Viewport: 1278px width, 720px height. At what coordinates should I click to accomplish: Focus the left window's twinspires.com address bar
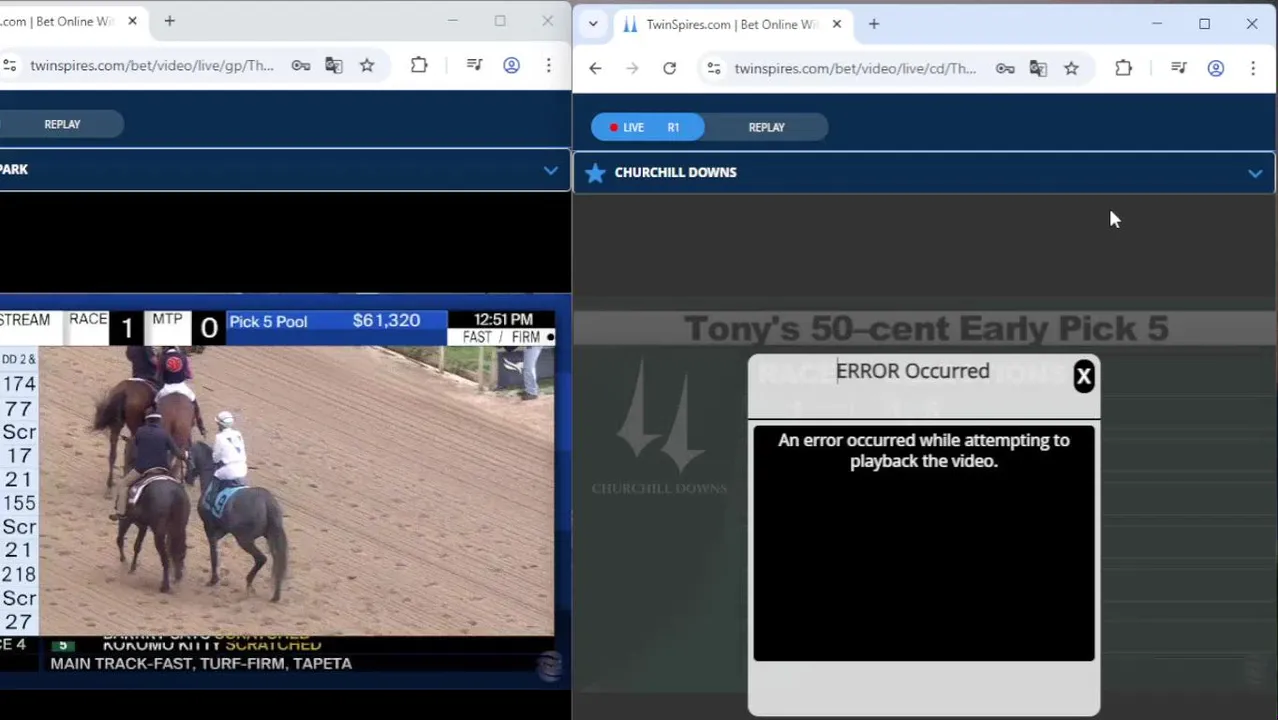[x=152, y=65]
